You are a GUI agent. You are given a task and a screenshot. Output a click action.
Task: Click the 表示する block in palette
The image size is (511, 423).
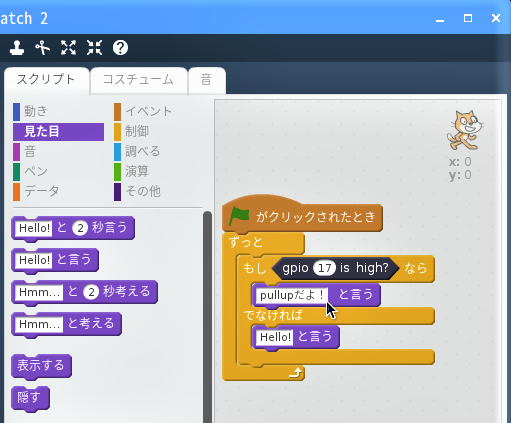coord(41,366)
